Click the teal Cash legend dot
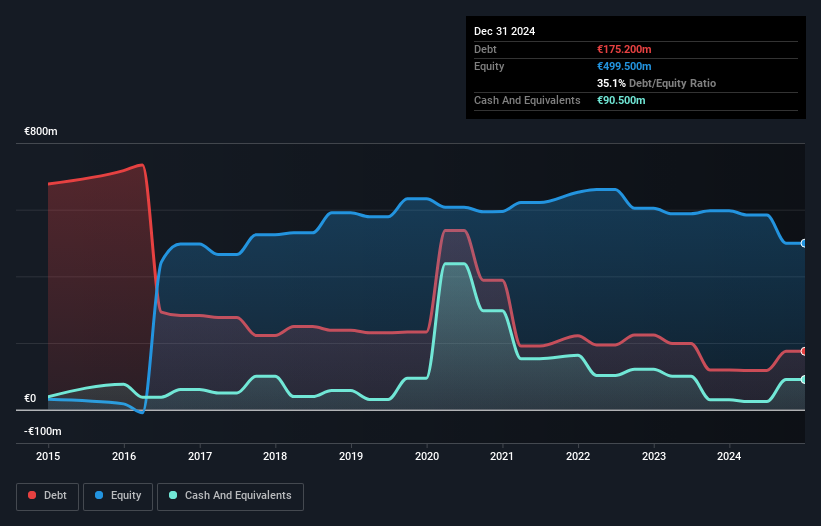821x526 pixels. click(x=173, y=495)
